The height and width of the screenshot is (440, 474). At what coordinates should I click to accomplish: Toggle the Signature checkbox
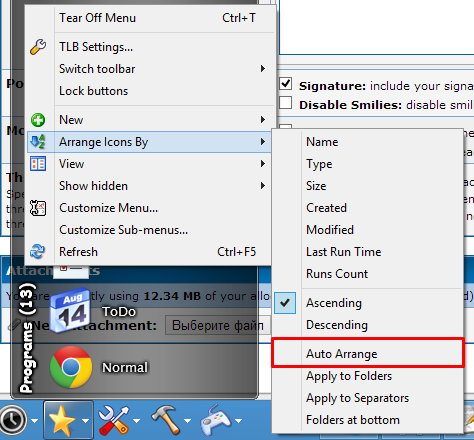tap(286, 84)
